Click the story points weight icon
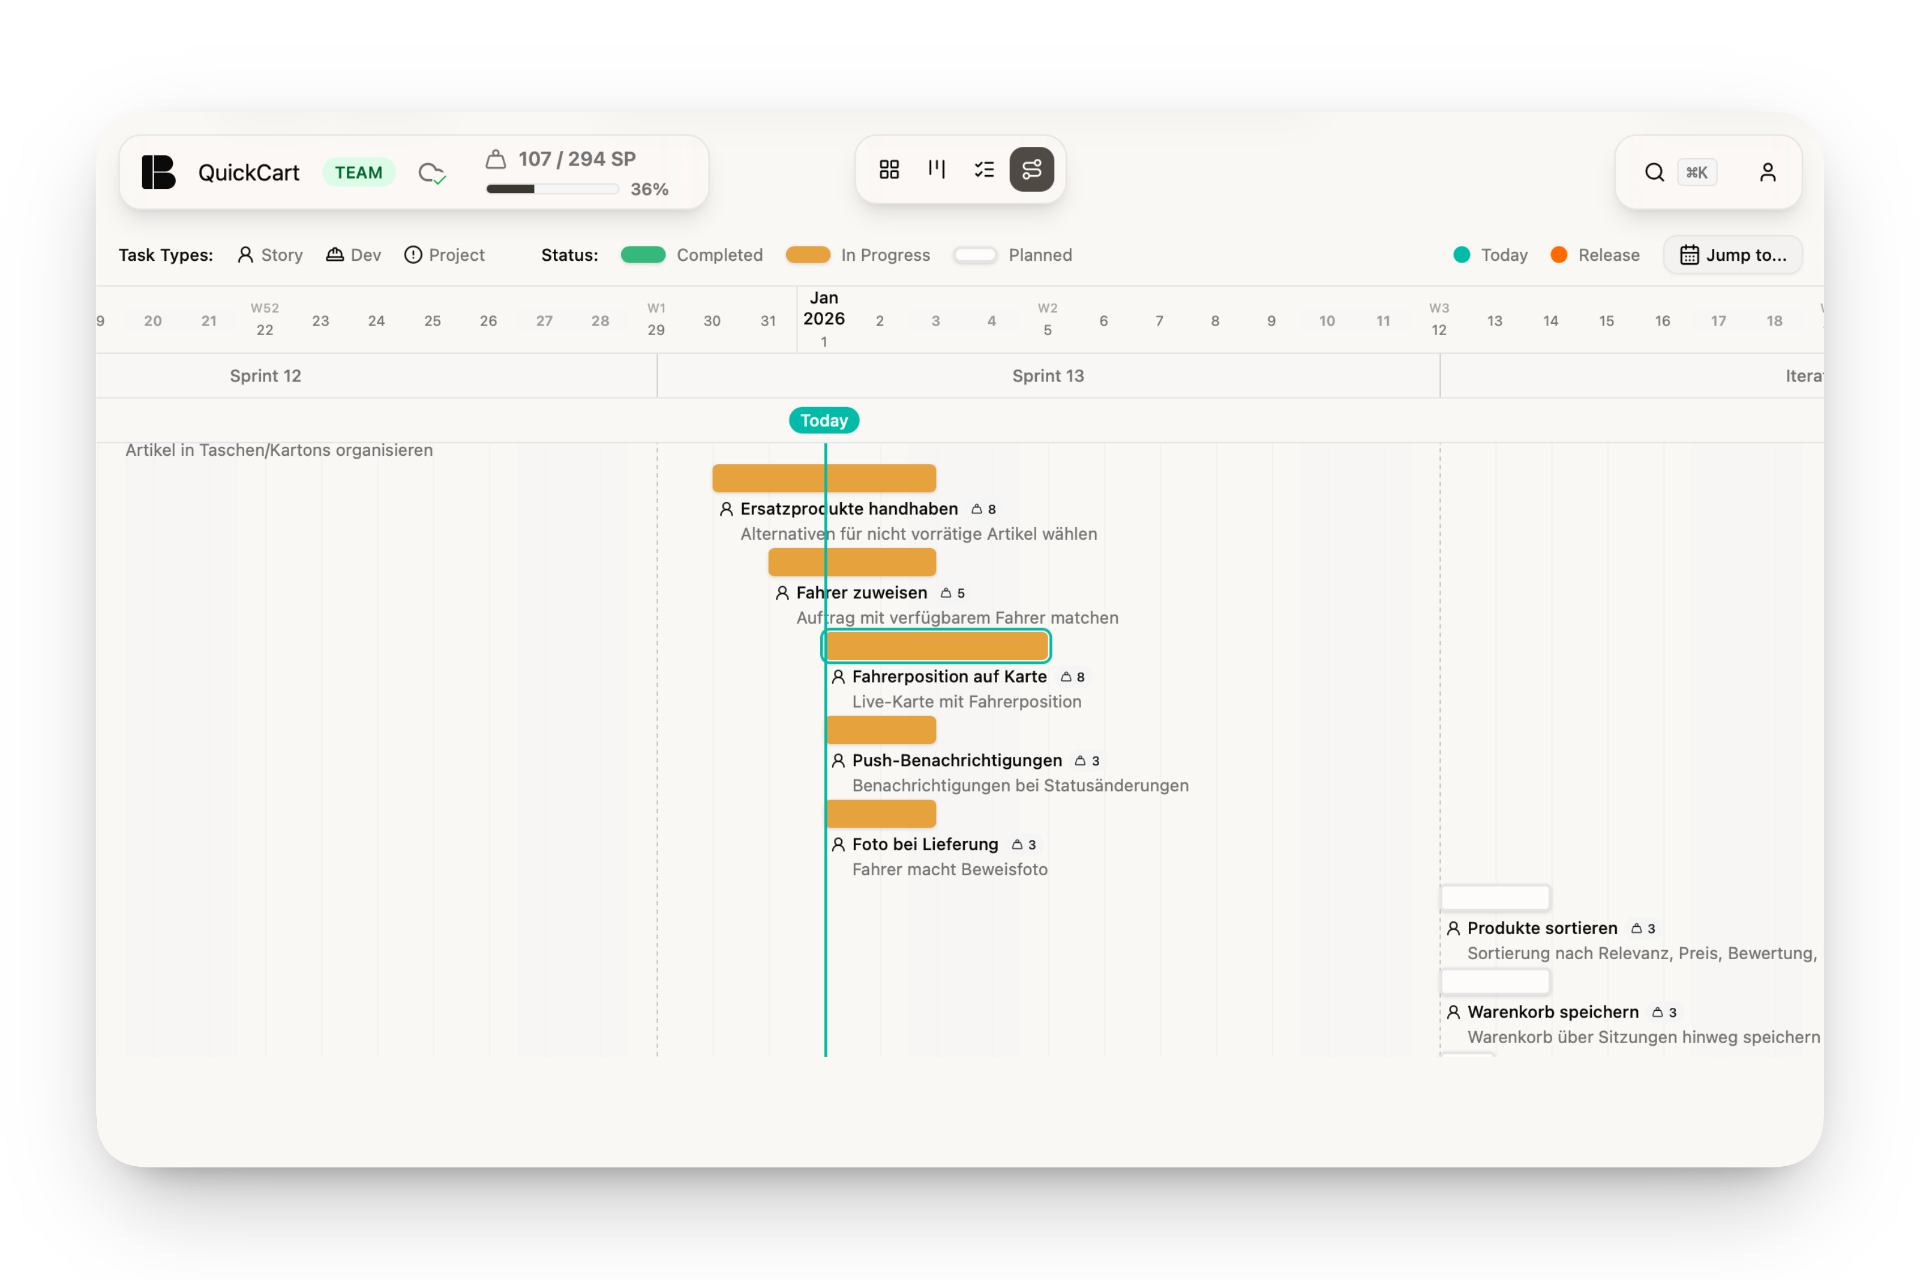Viewport: 1920px width, 1280px height. pos(497,158)
